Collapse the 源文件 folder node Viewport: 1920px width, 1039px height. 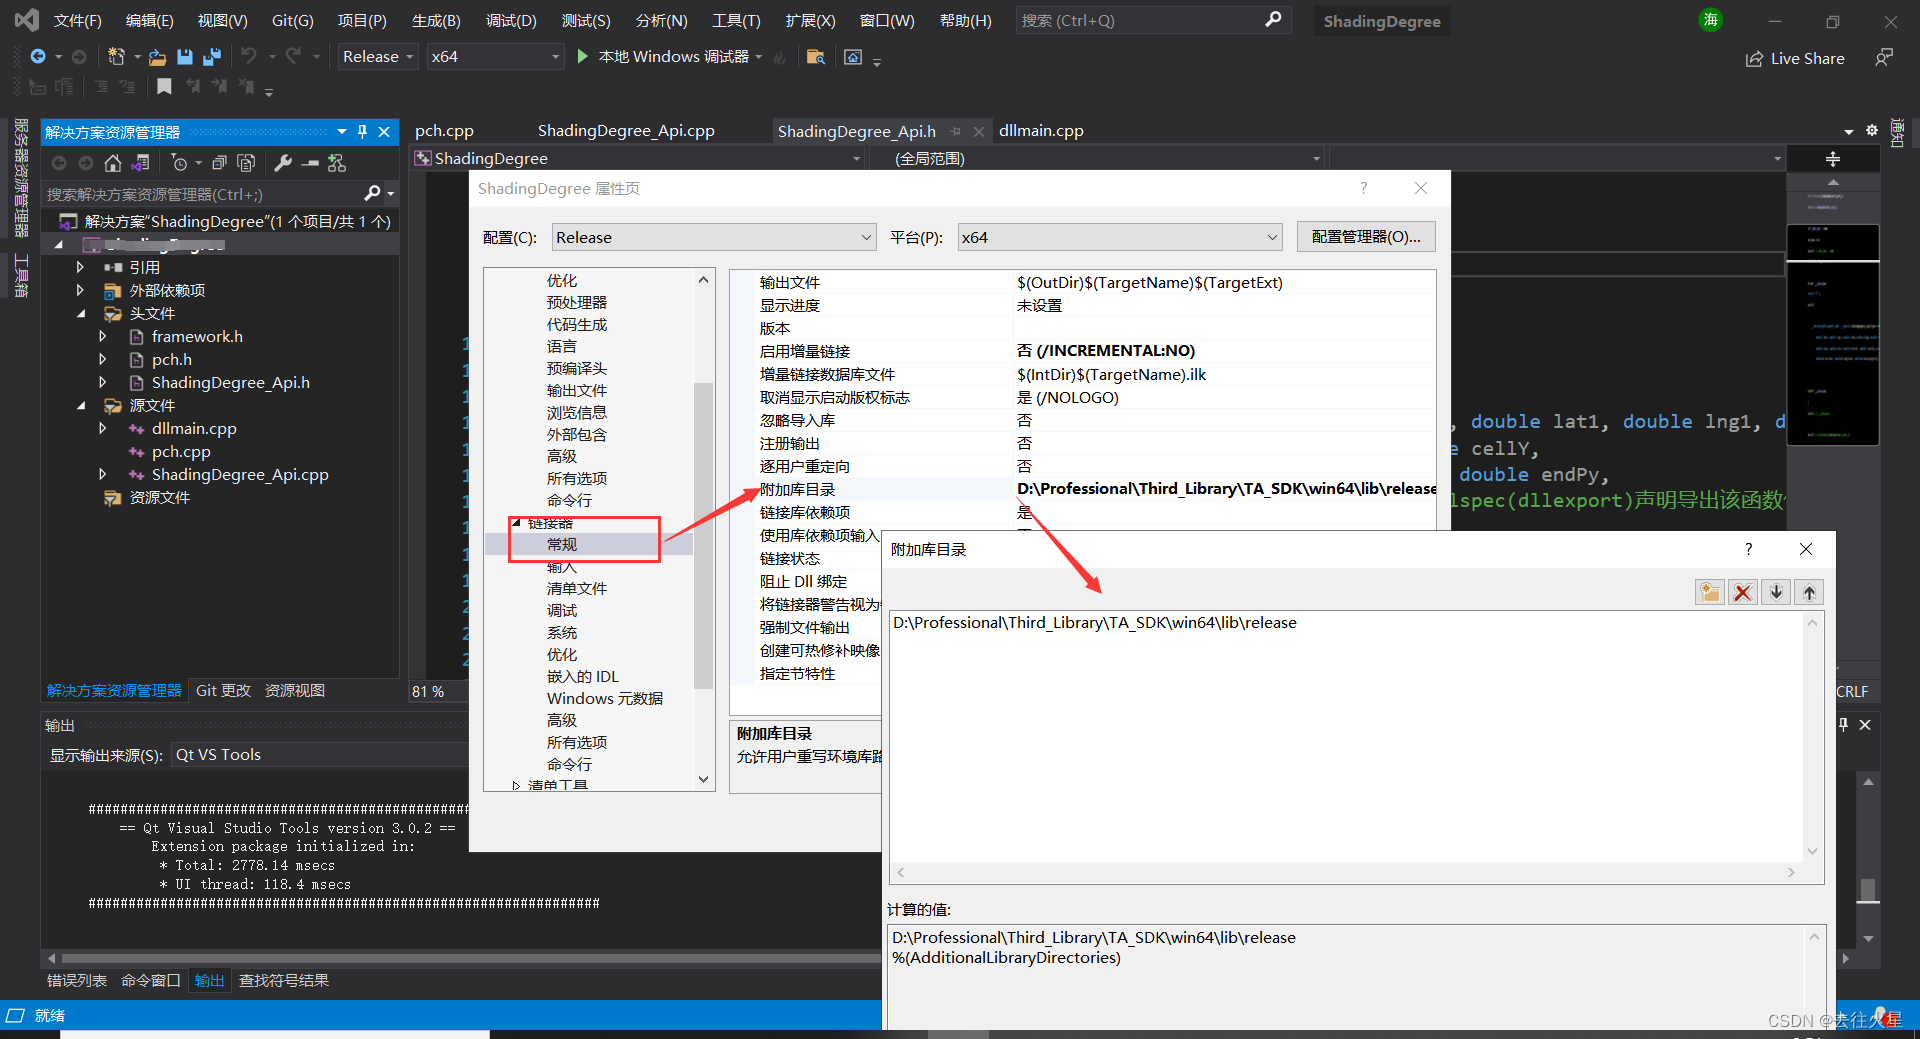[x=81, y=405]
